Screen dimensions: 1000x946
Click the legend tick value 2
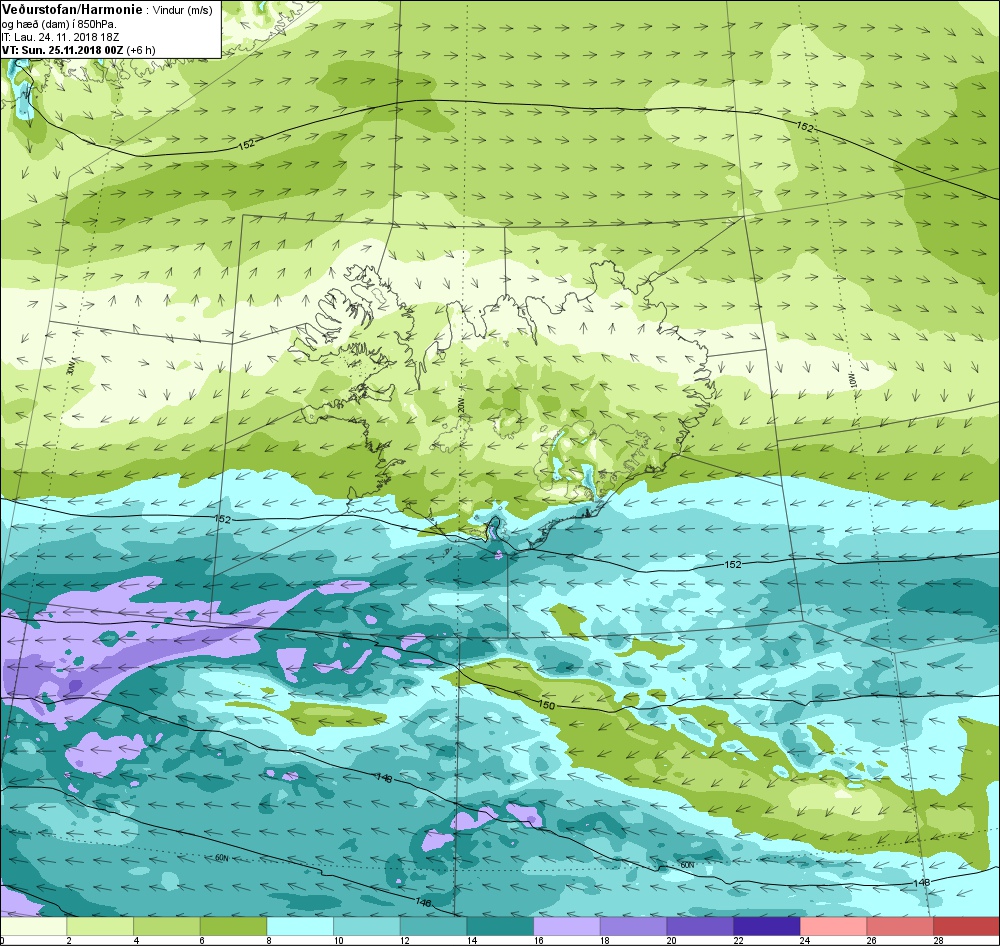[69, 940]
